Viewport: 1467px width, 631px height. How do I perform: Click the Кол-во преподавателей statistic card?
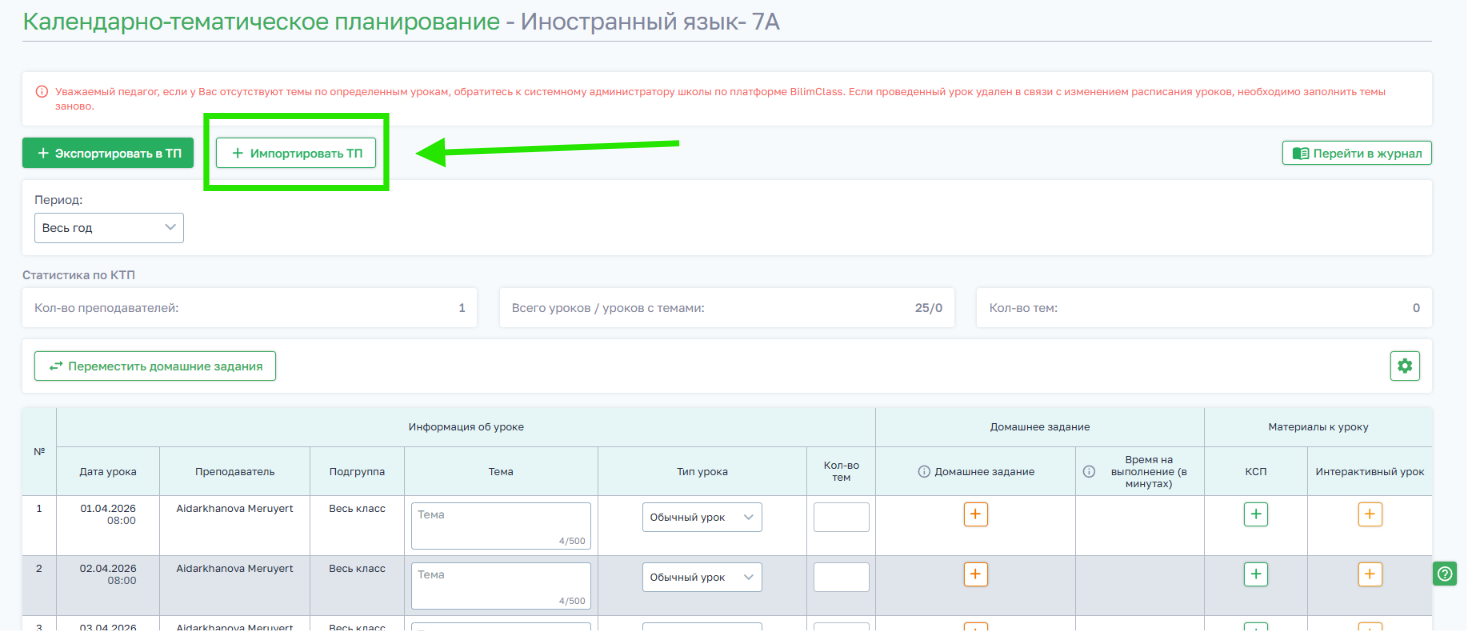point(249,308)
